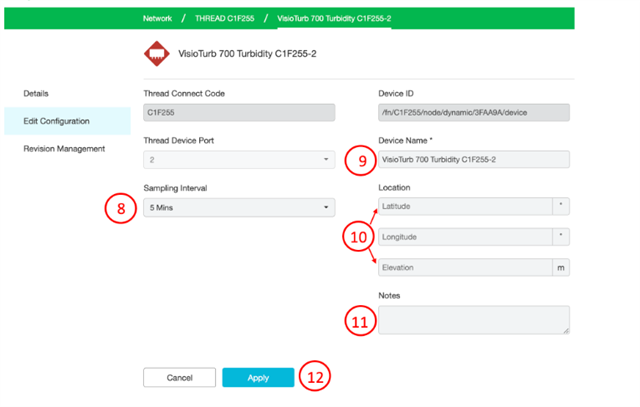
Task: Click into the Latitude field
Action: [x=465, y=206]
